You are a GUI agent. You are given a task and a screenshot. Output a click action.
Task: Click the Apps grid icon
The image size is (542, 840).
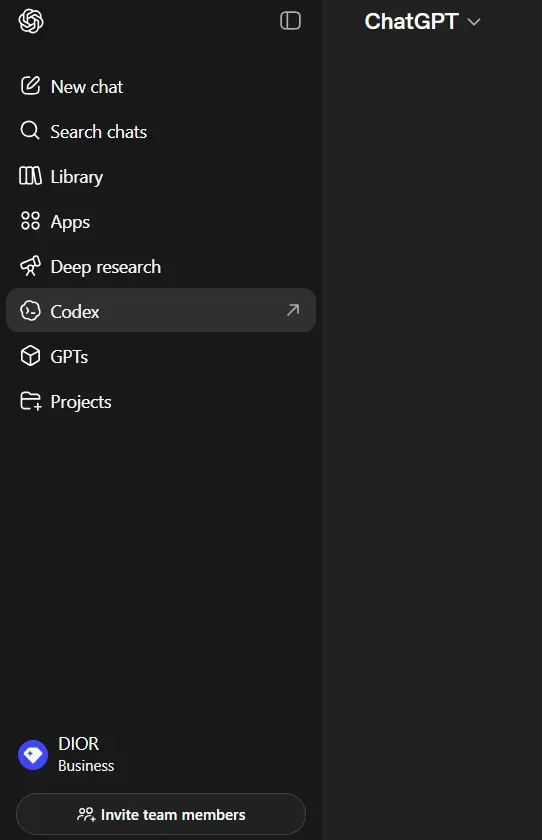[30, 221]
